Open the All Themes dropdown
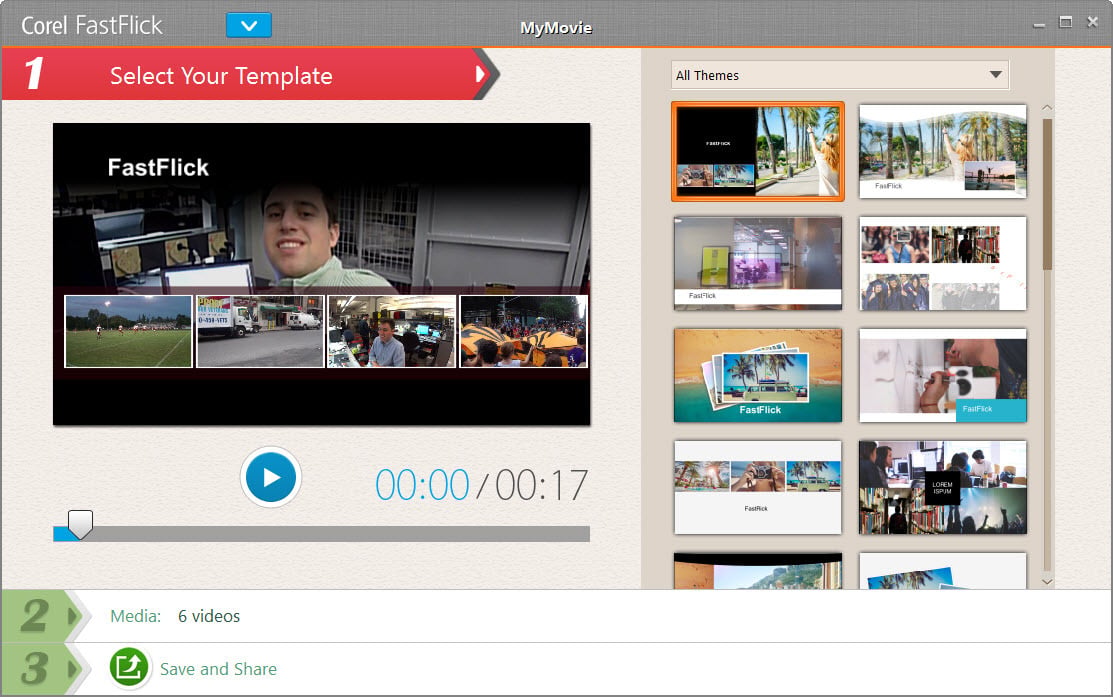This screenshot has height=697, width=1113. (x=840, y=75)
